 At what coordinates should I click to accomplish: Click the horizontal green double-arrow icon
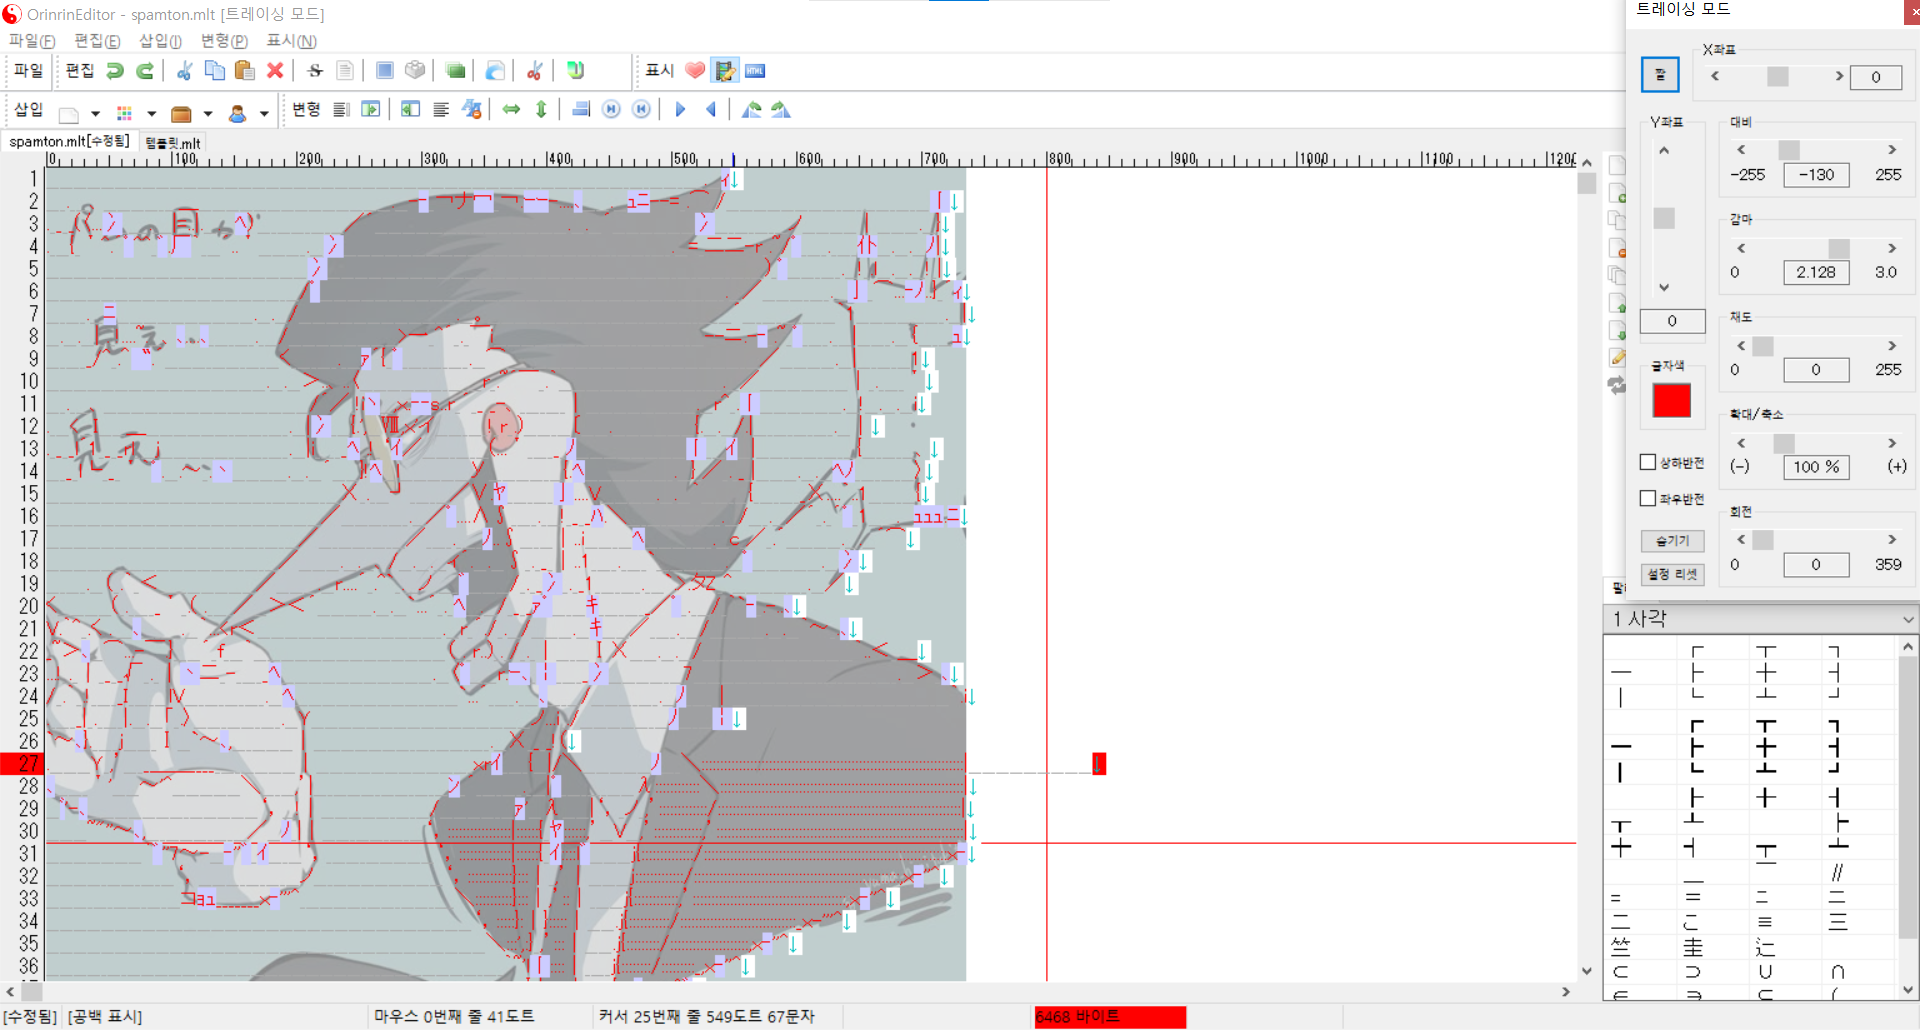coord(511,109)
